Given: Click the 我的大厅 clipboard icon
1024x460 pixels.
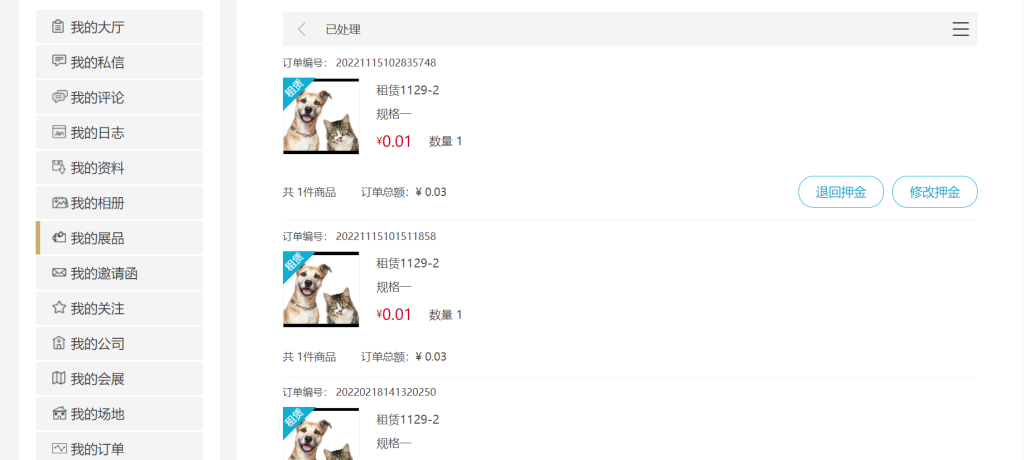Looking at the screenshot, I should [59, 27].
